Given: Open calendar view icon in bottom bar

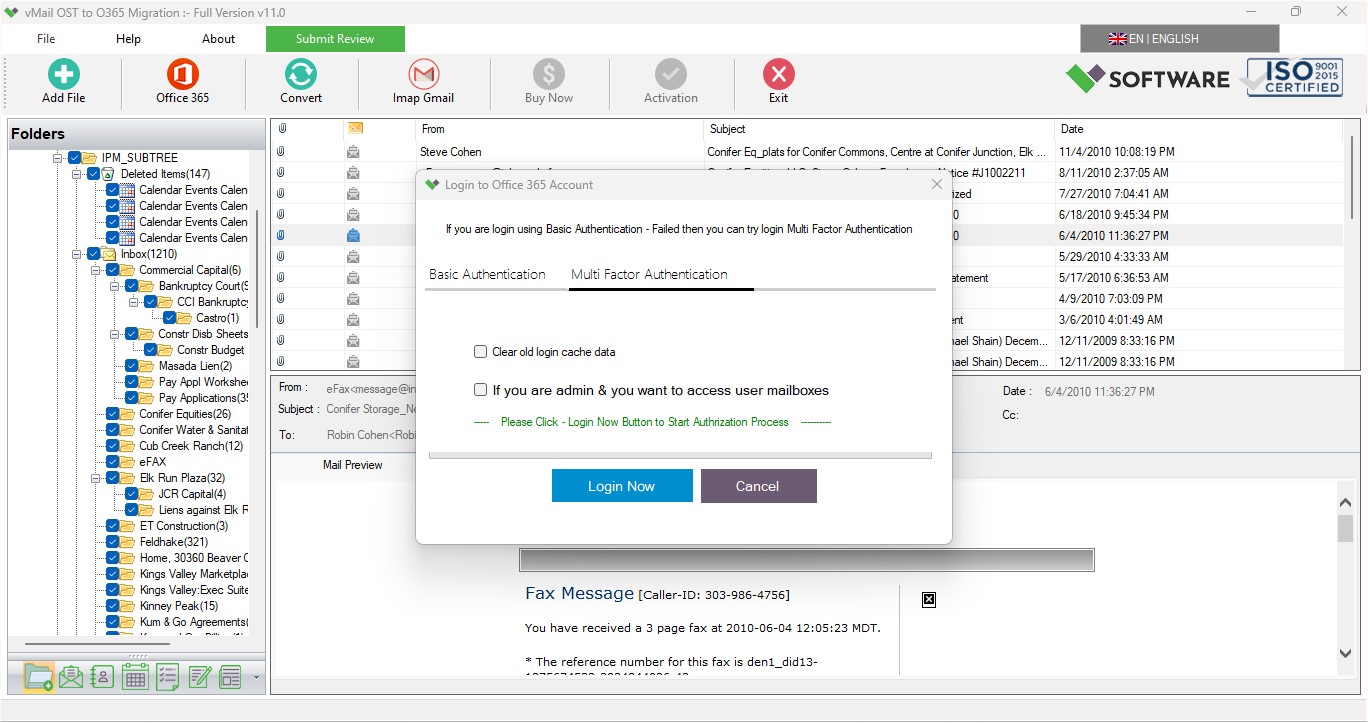Looking at the screenshot, I should (x=135, y=677).
